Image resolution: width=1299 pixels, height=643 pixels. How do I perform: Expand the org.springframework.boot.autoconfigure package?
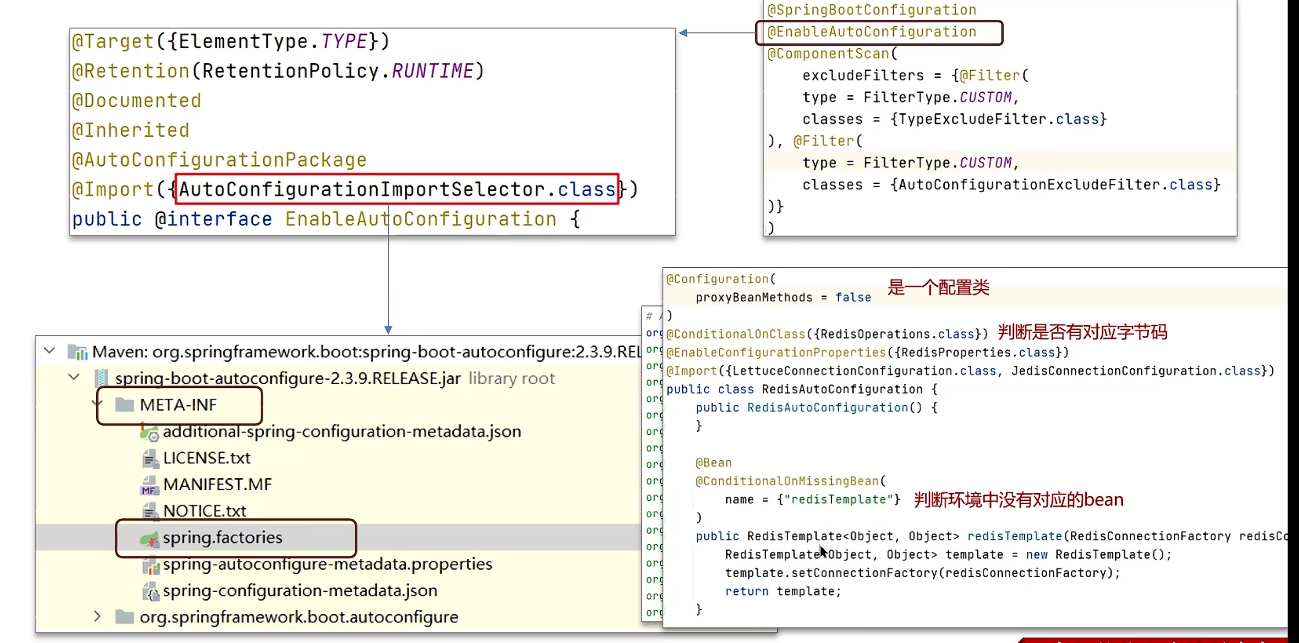97,617
